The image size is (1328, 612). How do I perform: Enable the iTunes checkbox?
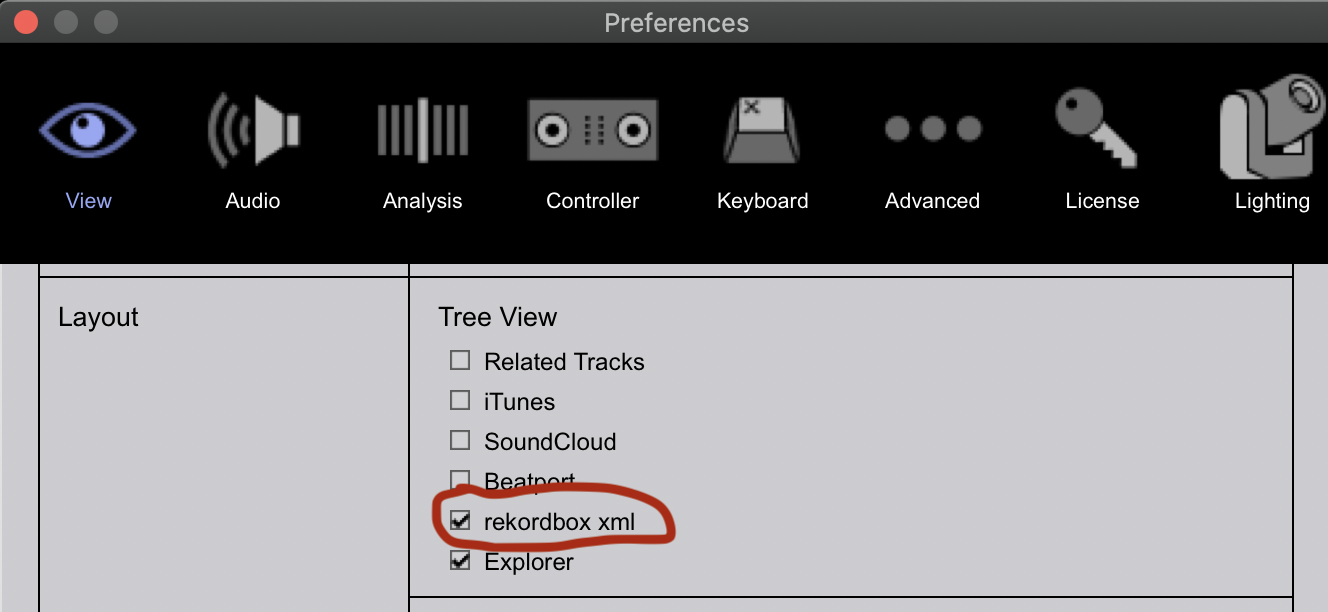tap(460, 400)
